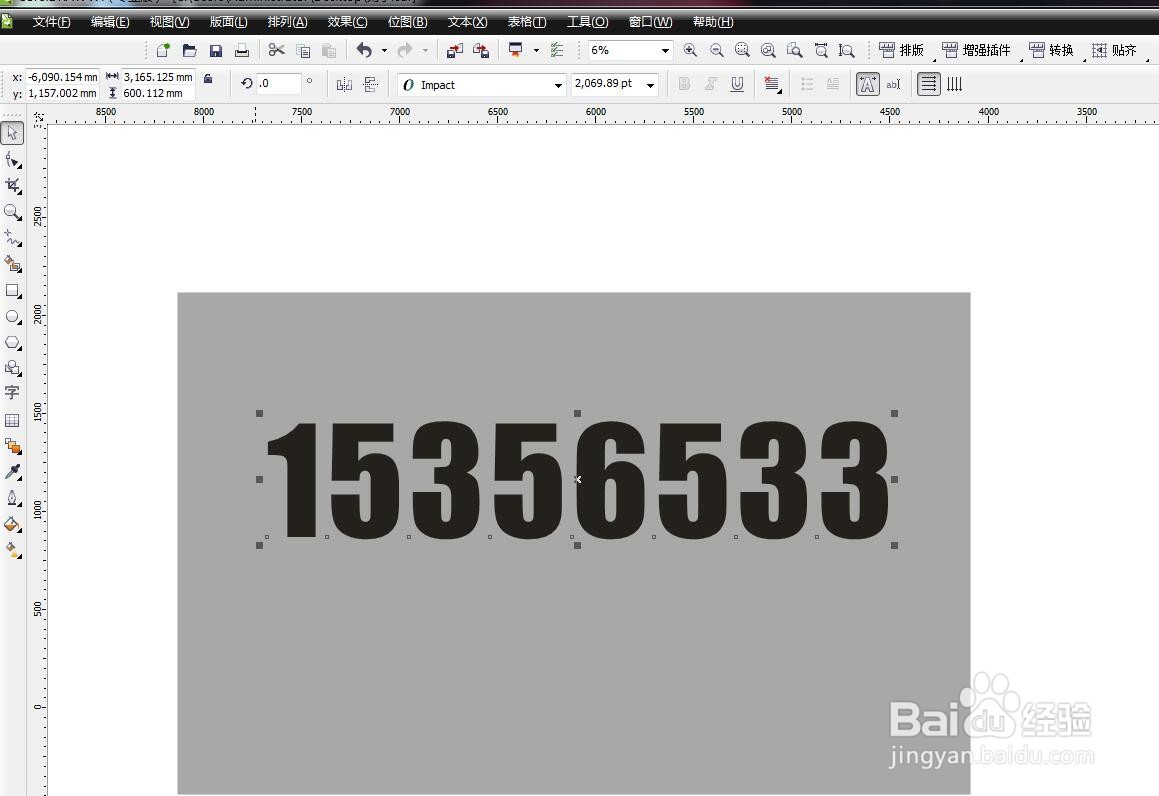
Task: Open the zoom level 6% dropdown
Action: point(665,50)
